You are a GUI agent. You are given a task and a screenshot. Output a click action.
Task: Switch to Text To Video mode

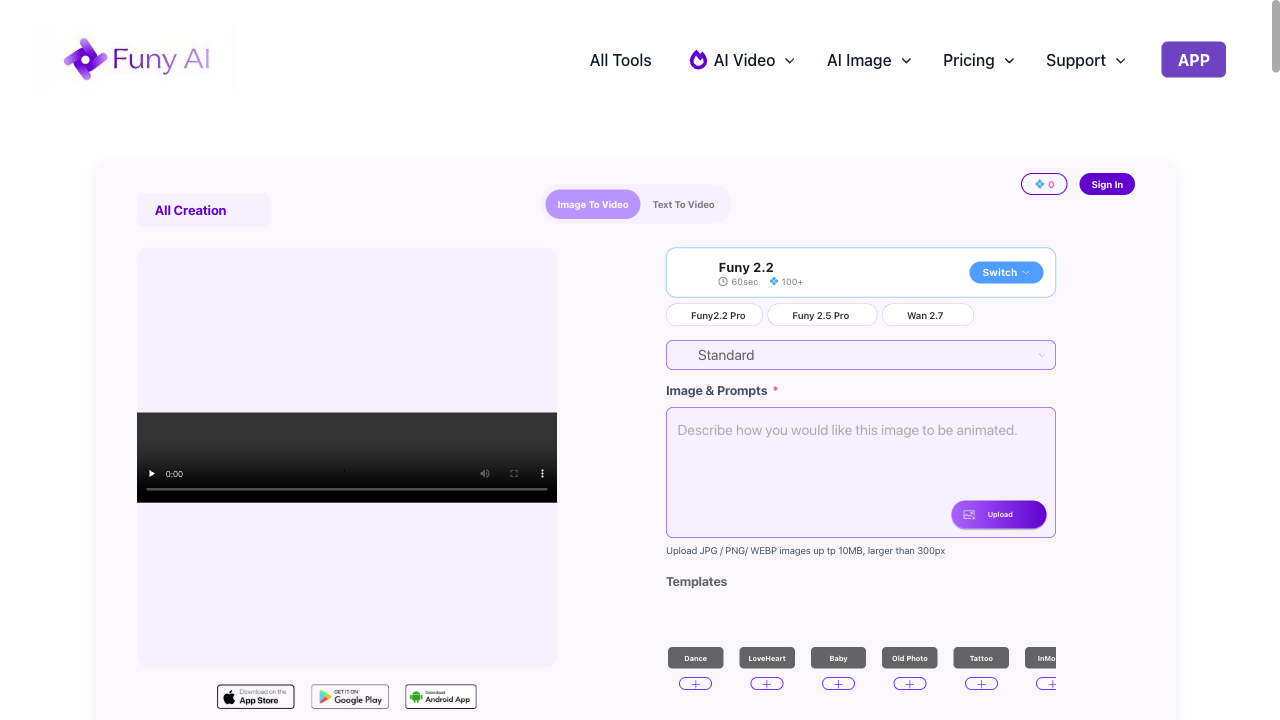[x=684, y=205]
